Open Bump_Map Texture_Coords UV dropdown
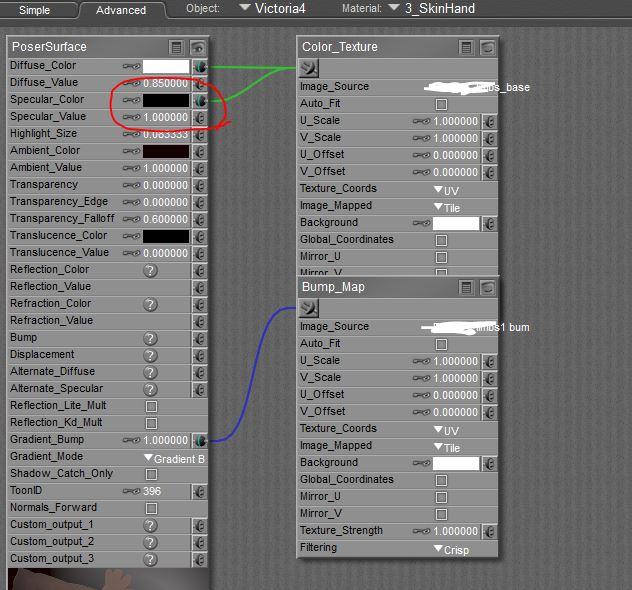The image size is (632, 590). (x=447, y=430)
